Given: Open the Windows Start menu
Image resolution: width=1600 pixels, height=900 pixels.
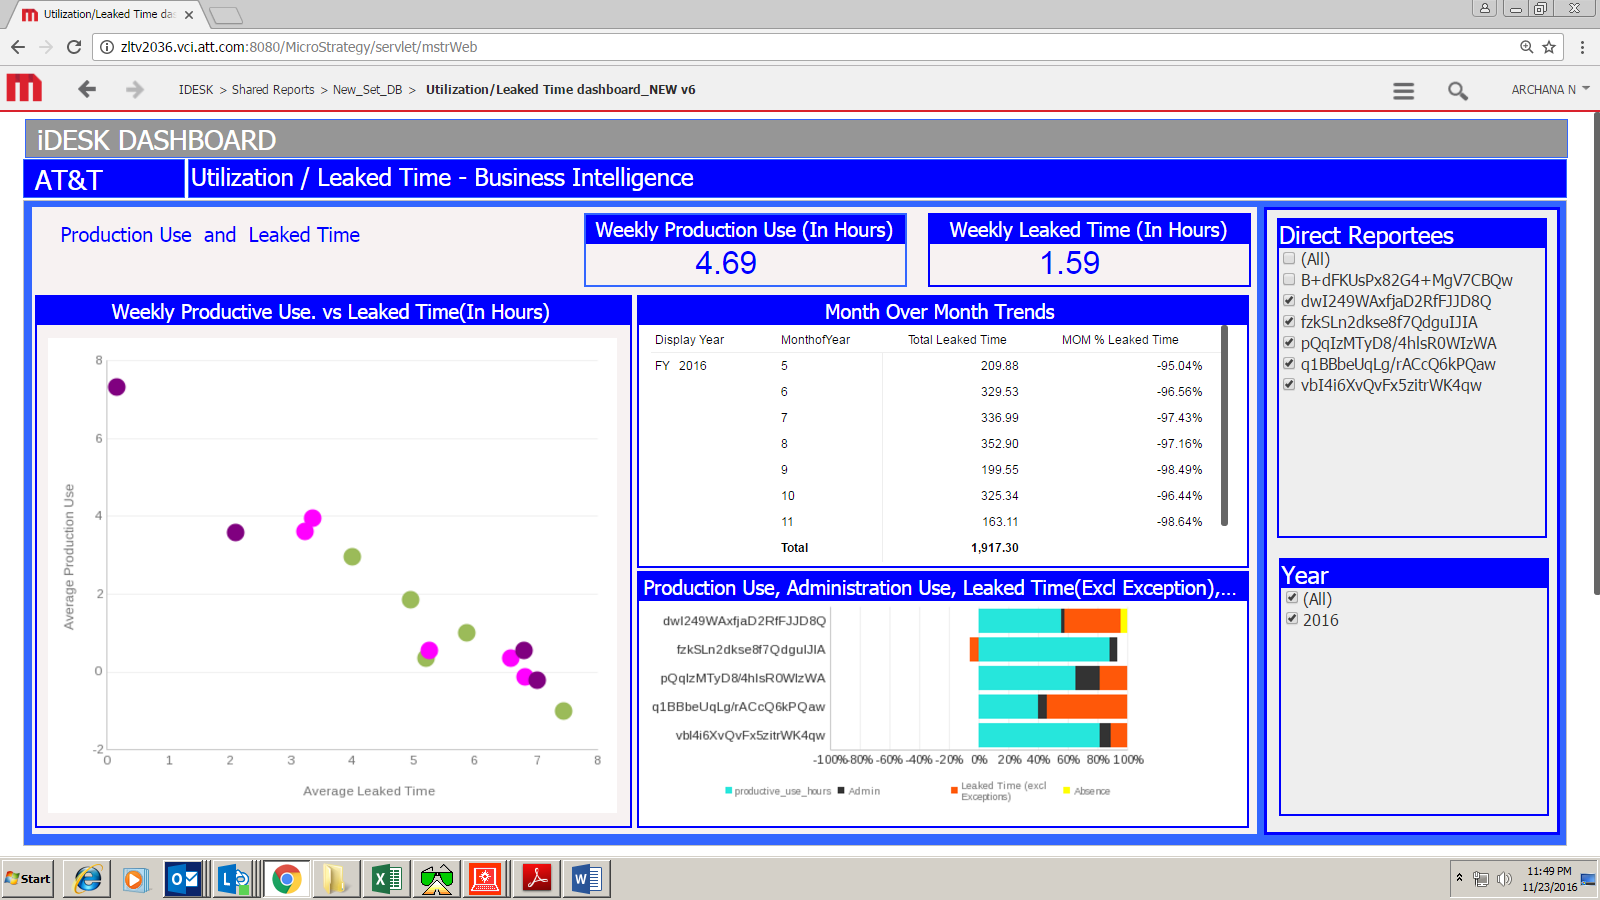Looking at the screenshot, I should [28, 879].
